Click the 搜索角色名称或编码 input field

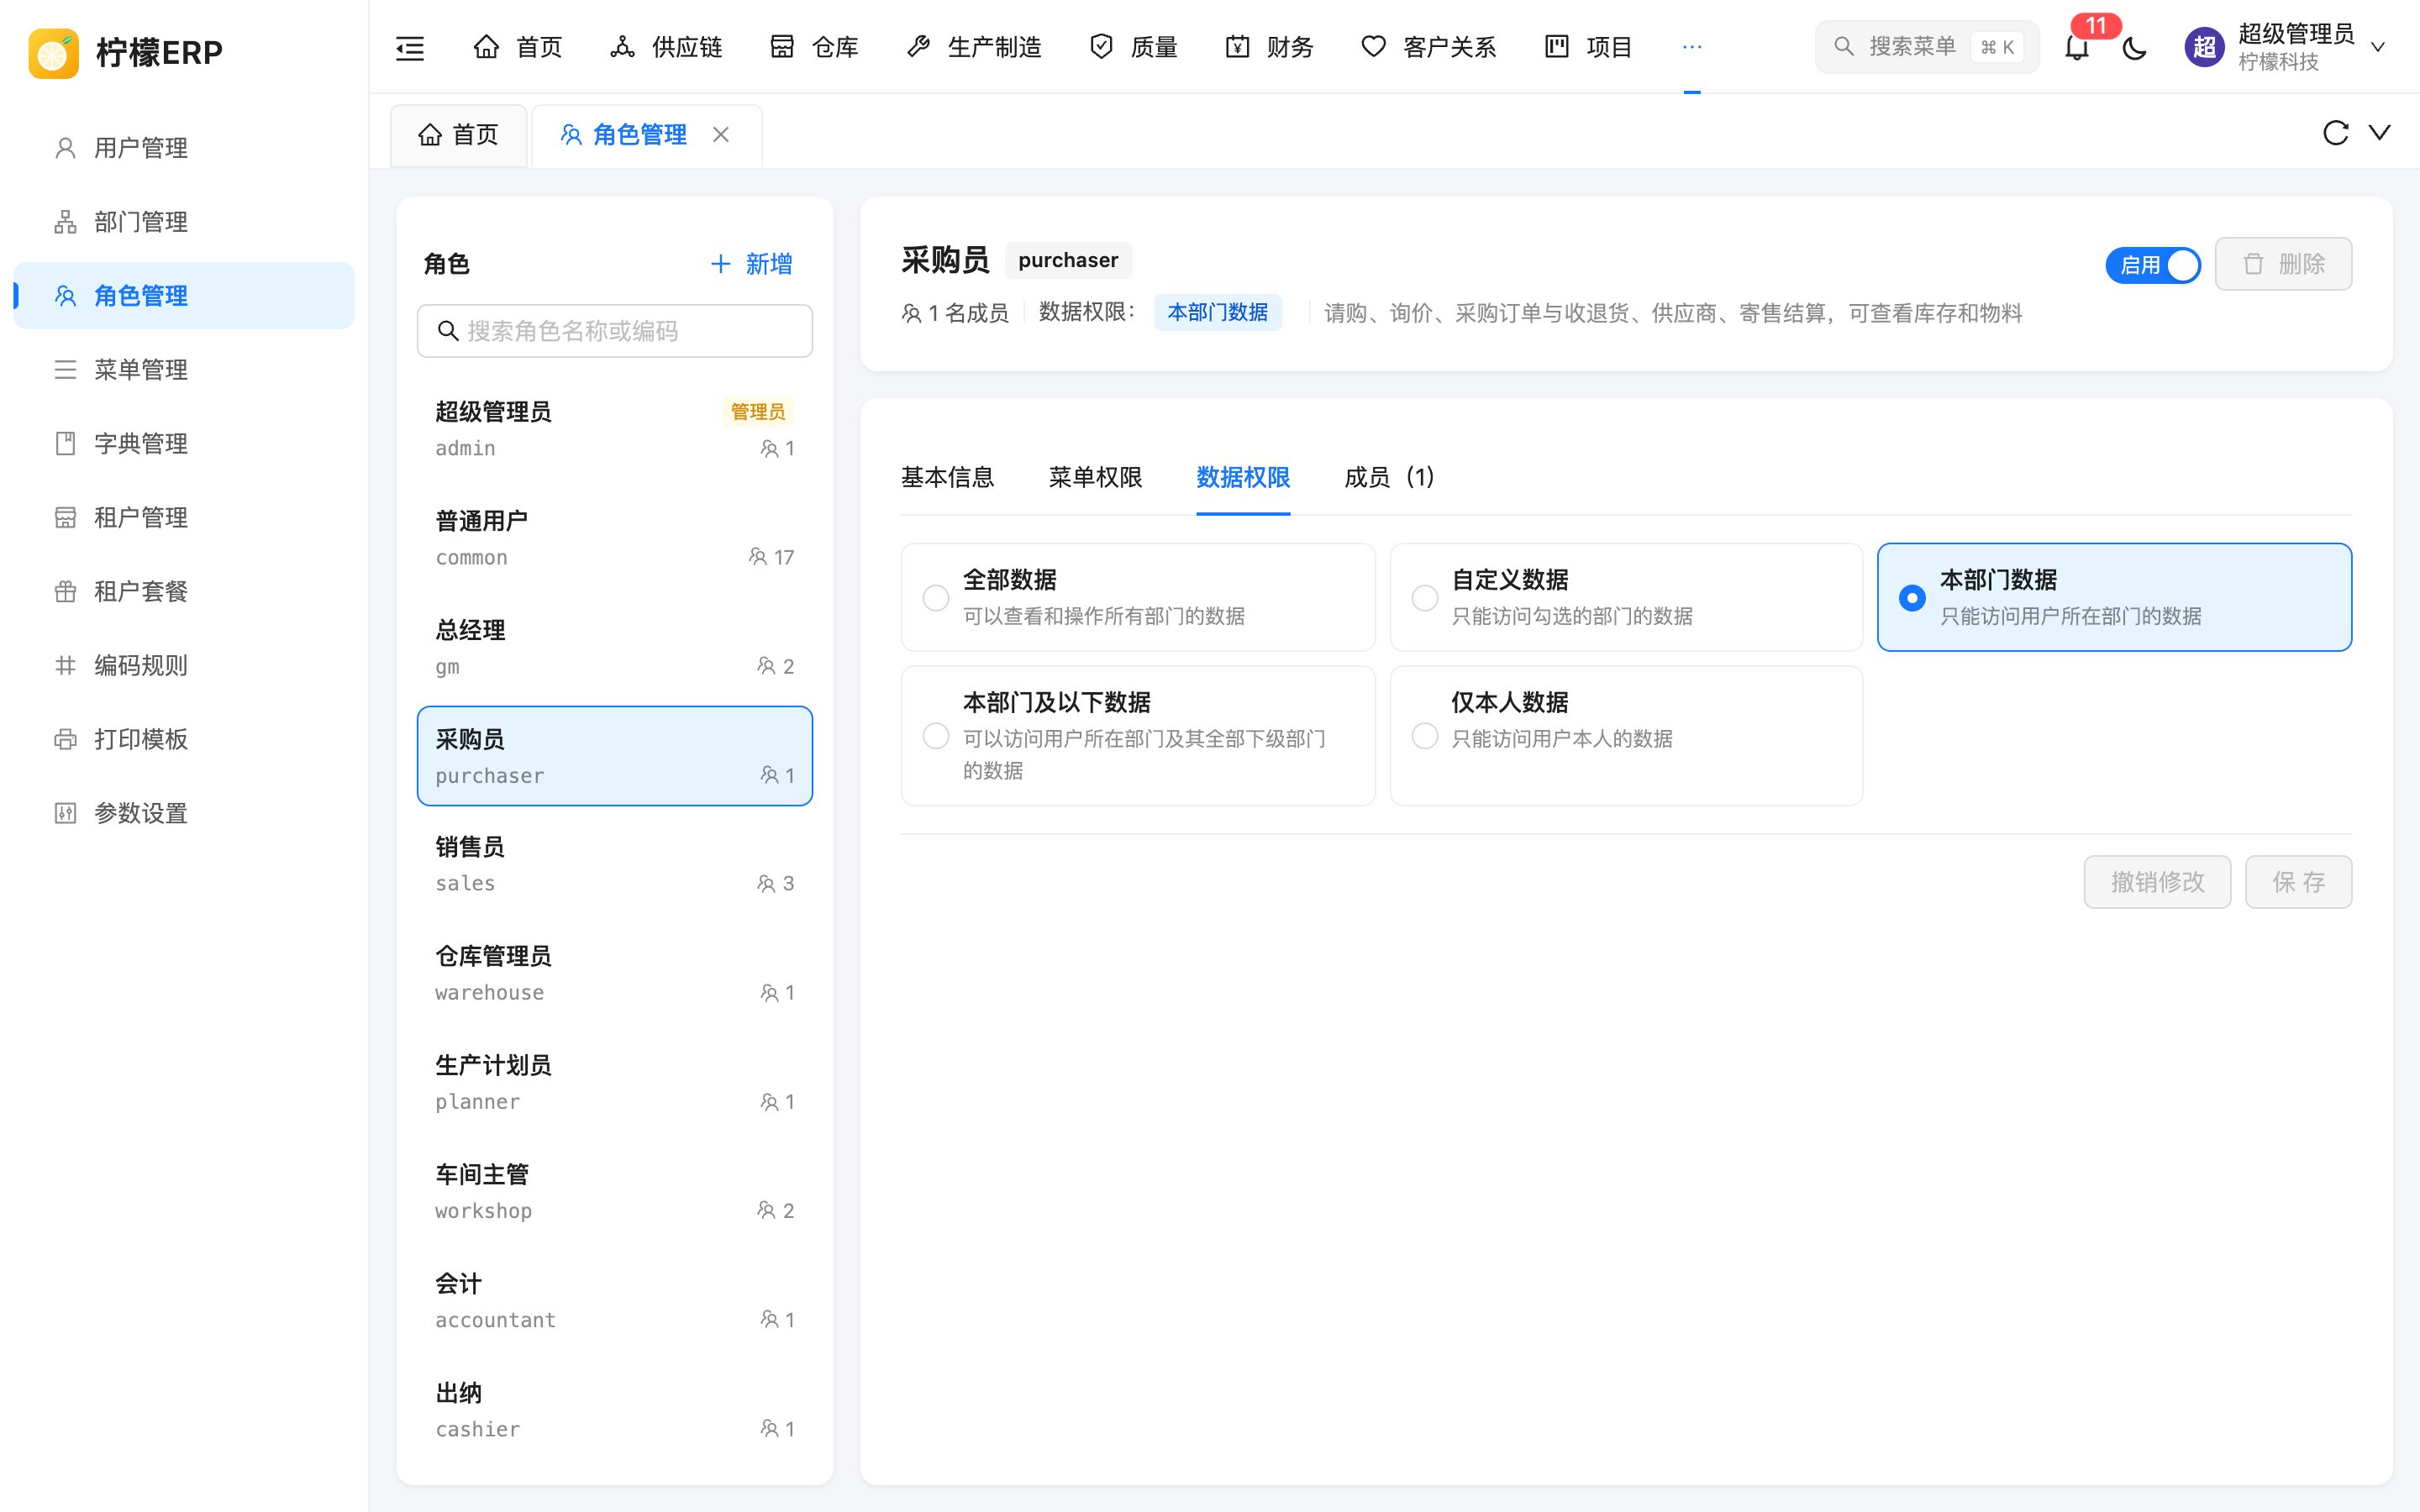point(615,331)
